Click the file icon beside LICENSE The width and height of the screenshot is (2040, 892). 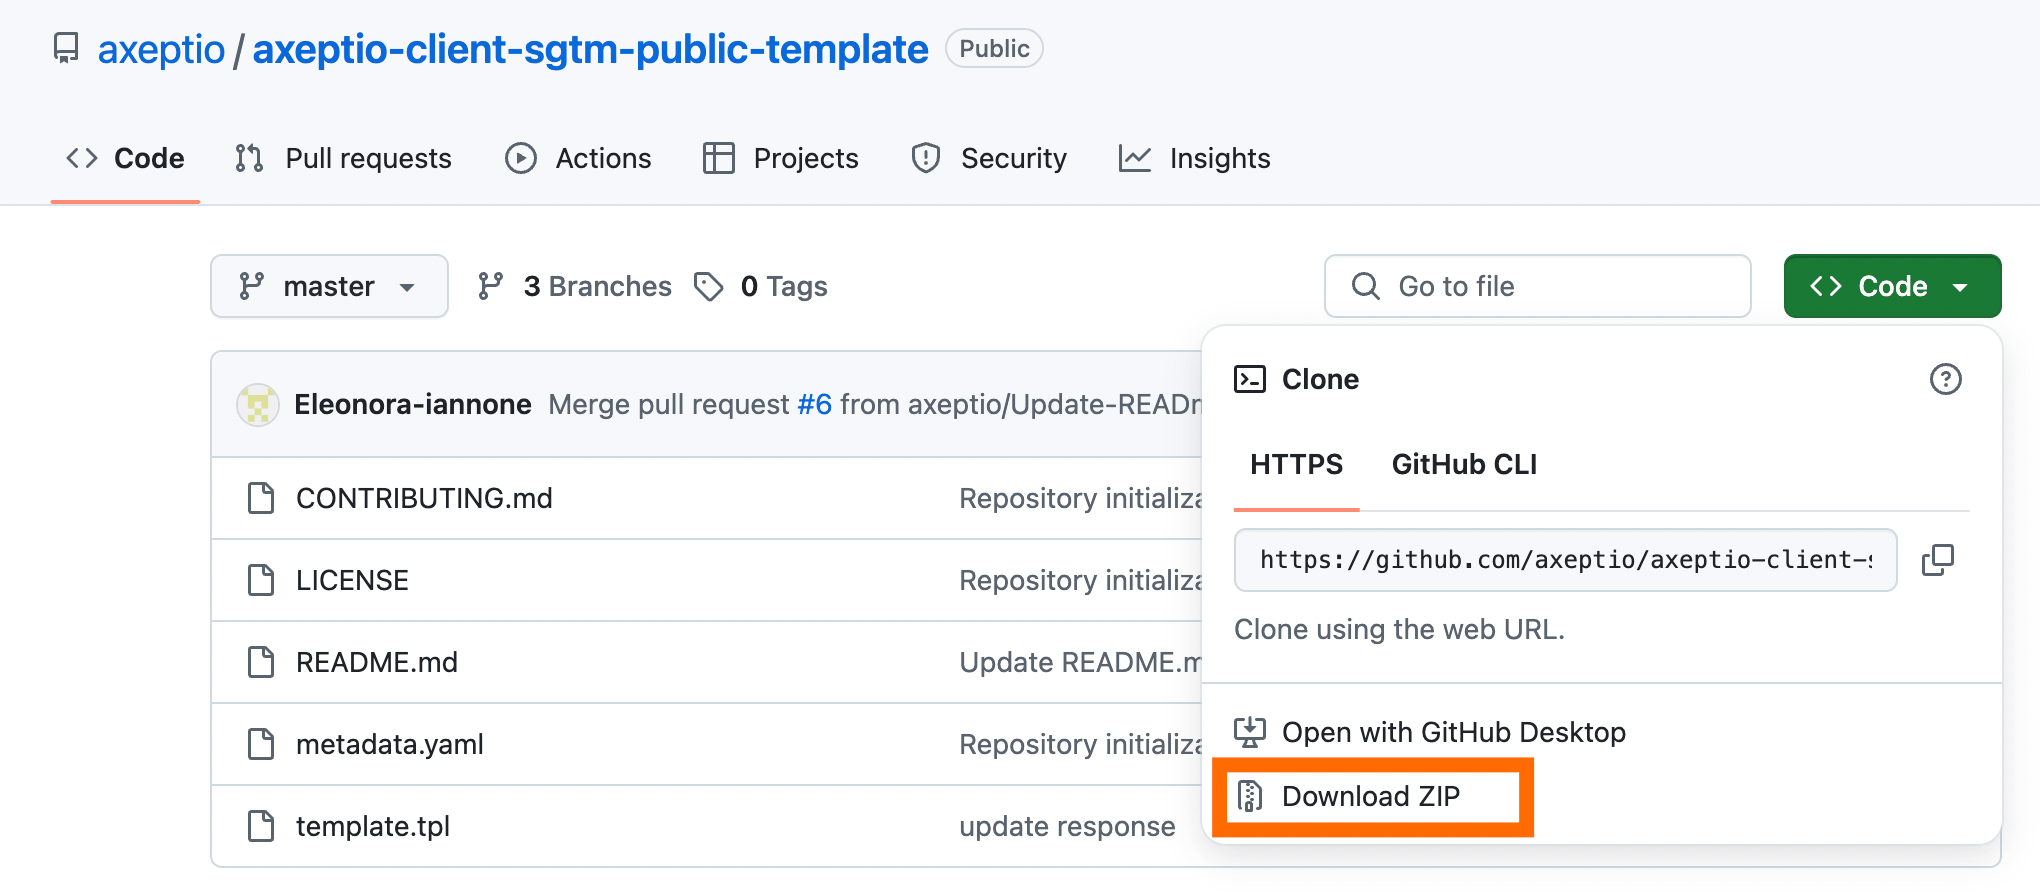click(261, 580)
